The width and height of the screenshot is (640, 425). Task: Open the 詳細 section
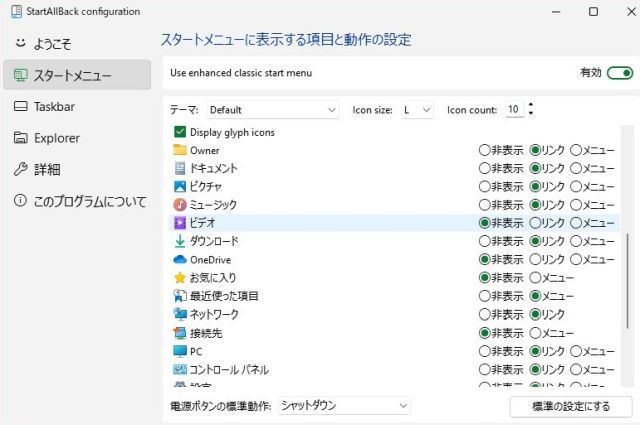(x=77, y=169)
